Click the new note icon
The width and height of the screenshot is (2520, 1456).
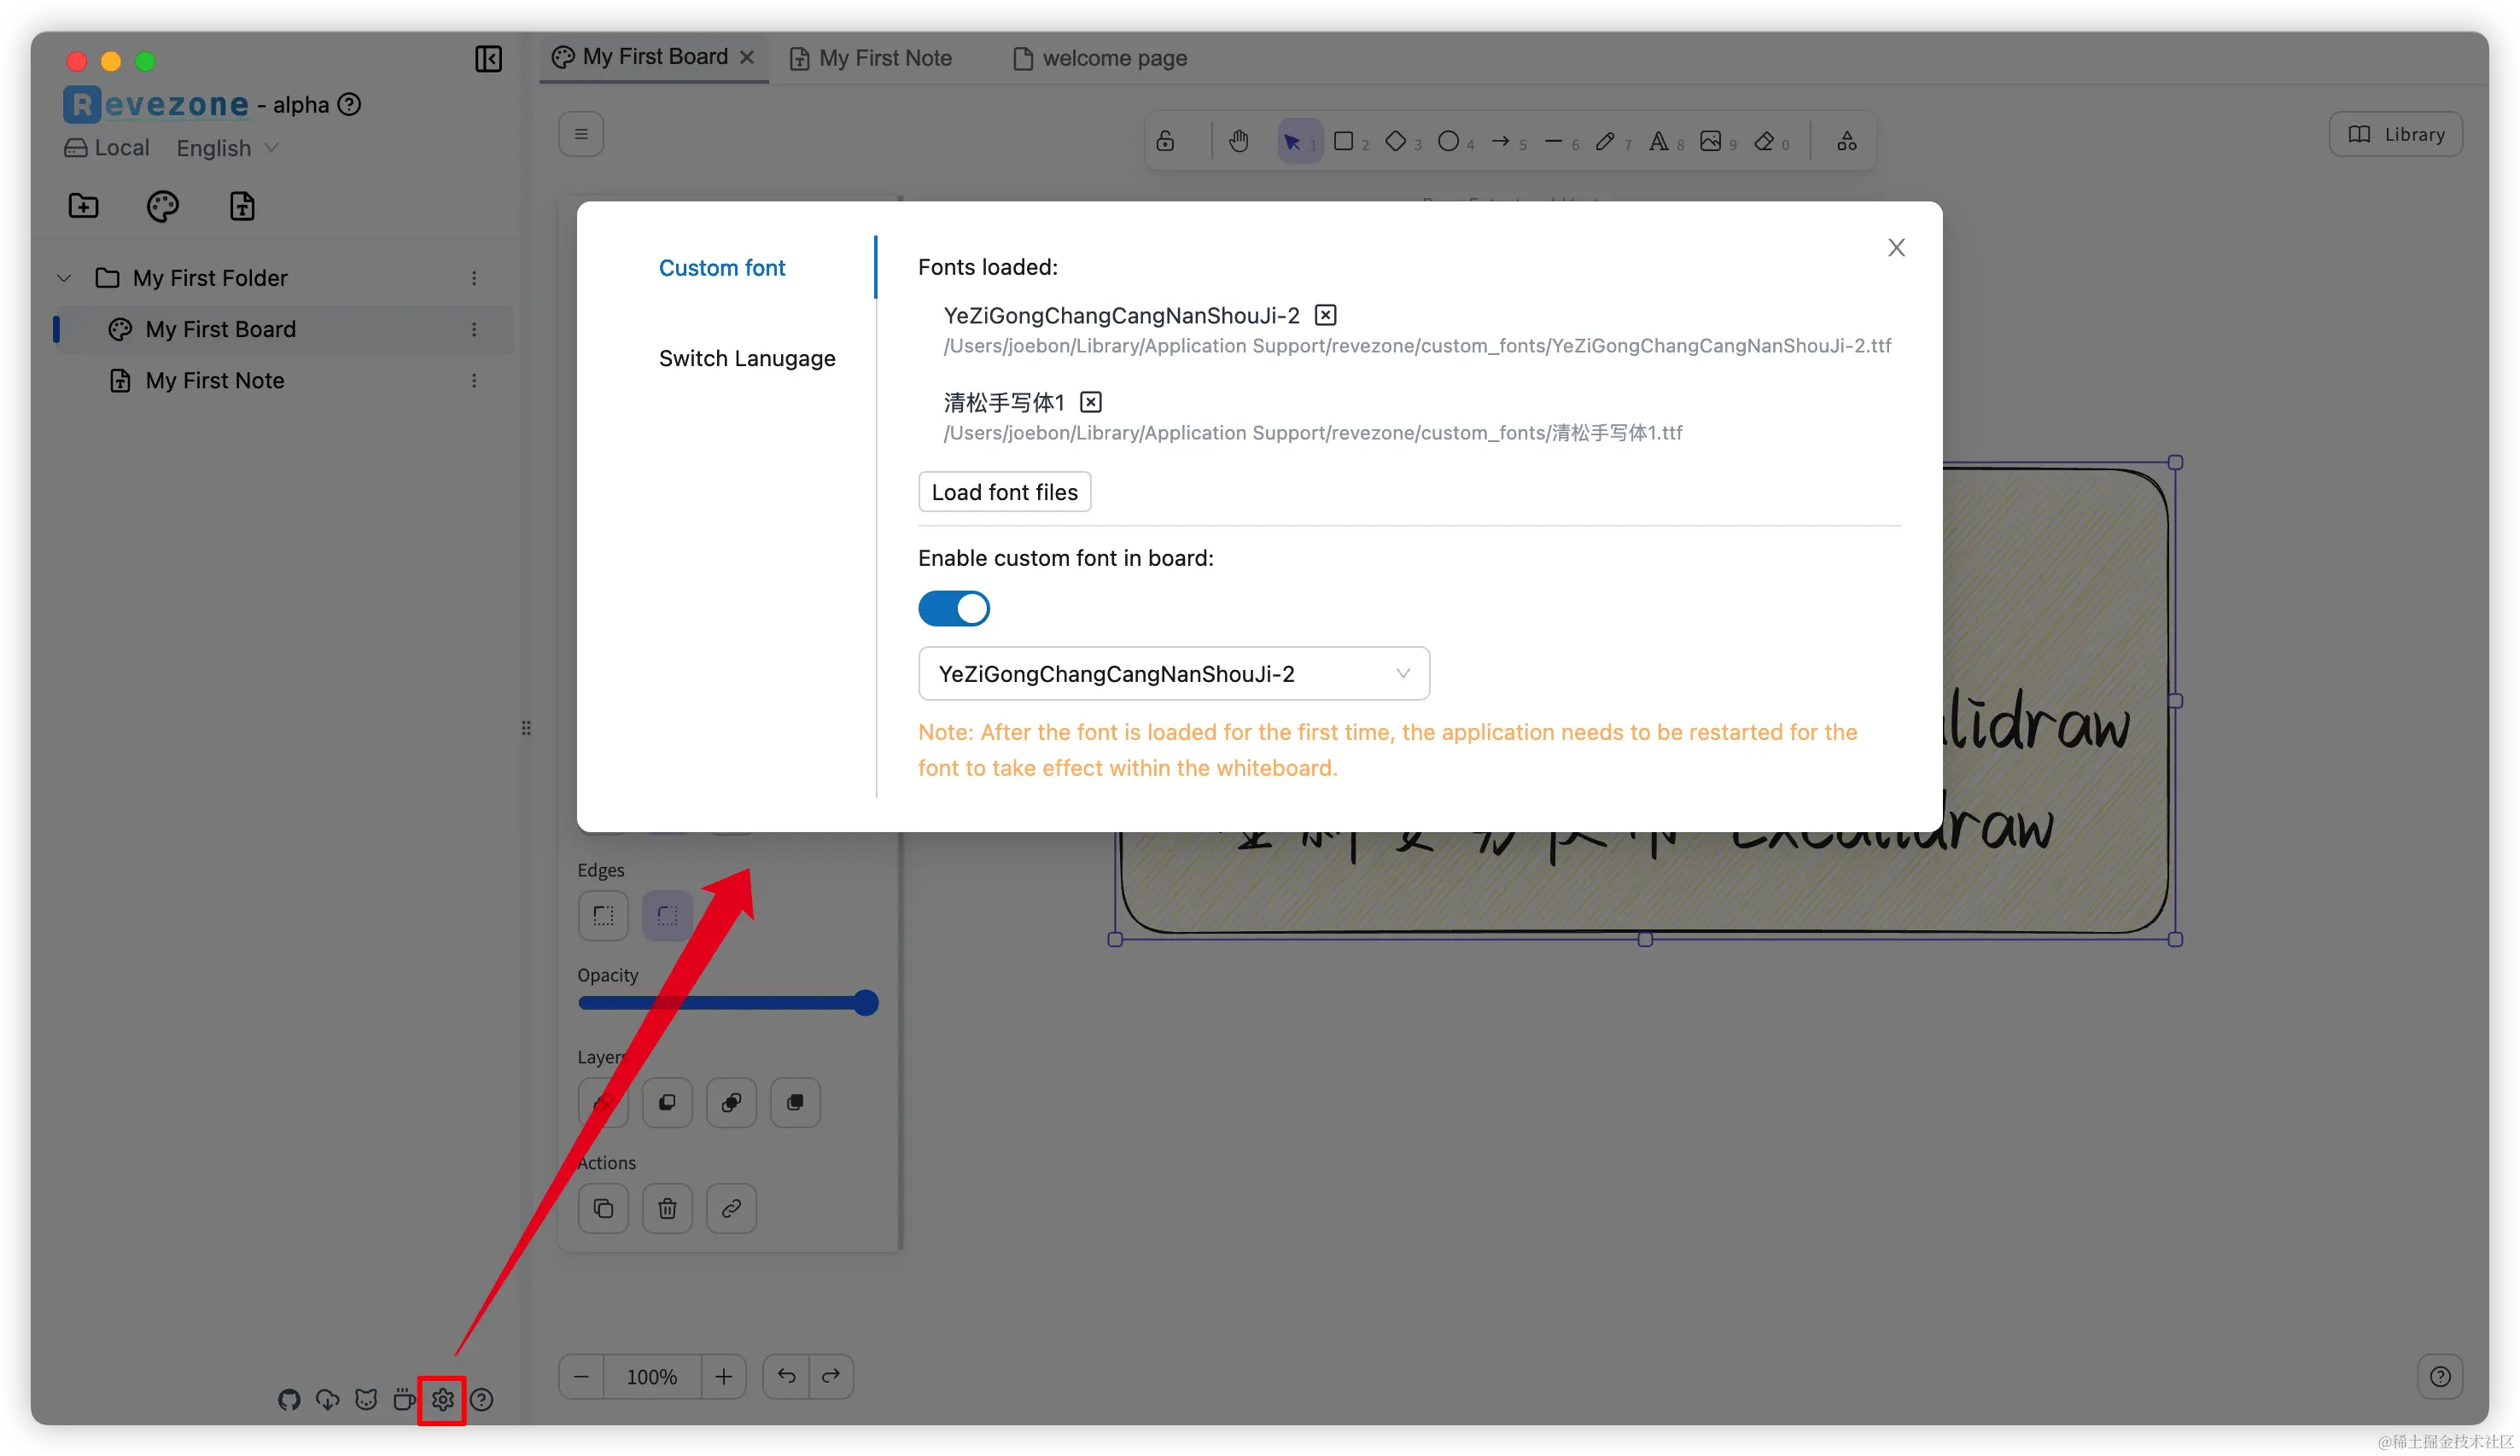(242, 206)
